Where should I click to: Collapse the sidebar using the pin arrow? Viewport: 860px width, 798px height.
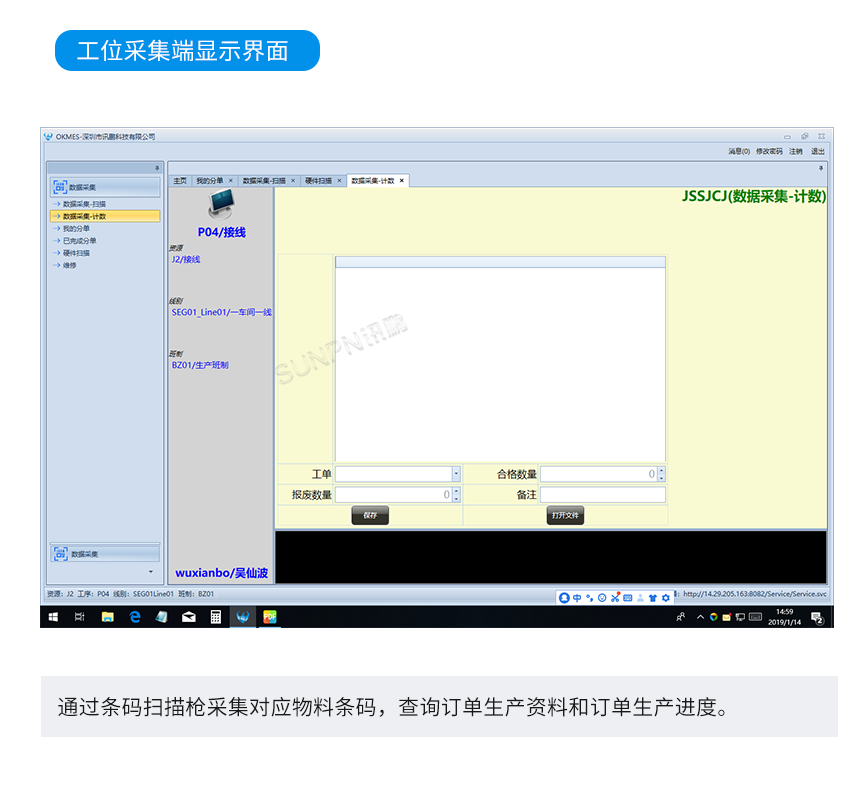pos(156,165)
